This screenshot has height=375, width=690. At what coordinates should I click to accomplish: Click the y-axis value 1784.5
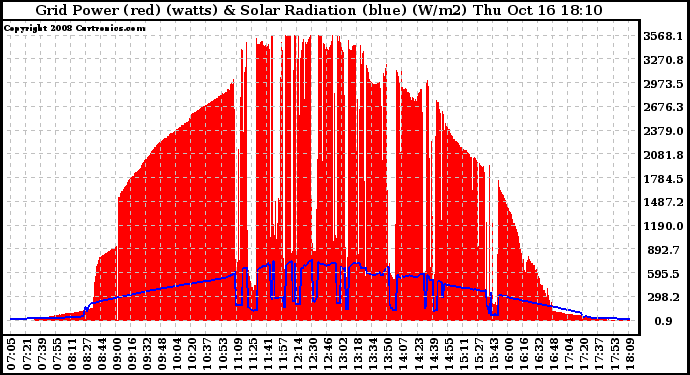tap(663, 179)
